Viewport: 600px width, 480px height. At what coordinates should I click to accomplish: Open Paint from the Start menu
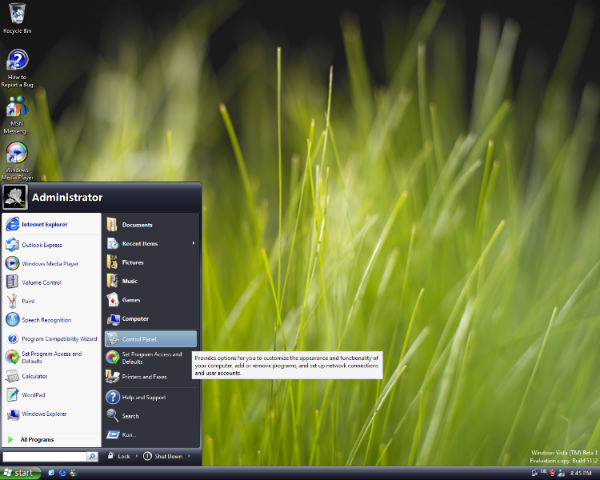pyautogui.click(x=28, y=301)
